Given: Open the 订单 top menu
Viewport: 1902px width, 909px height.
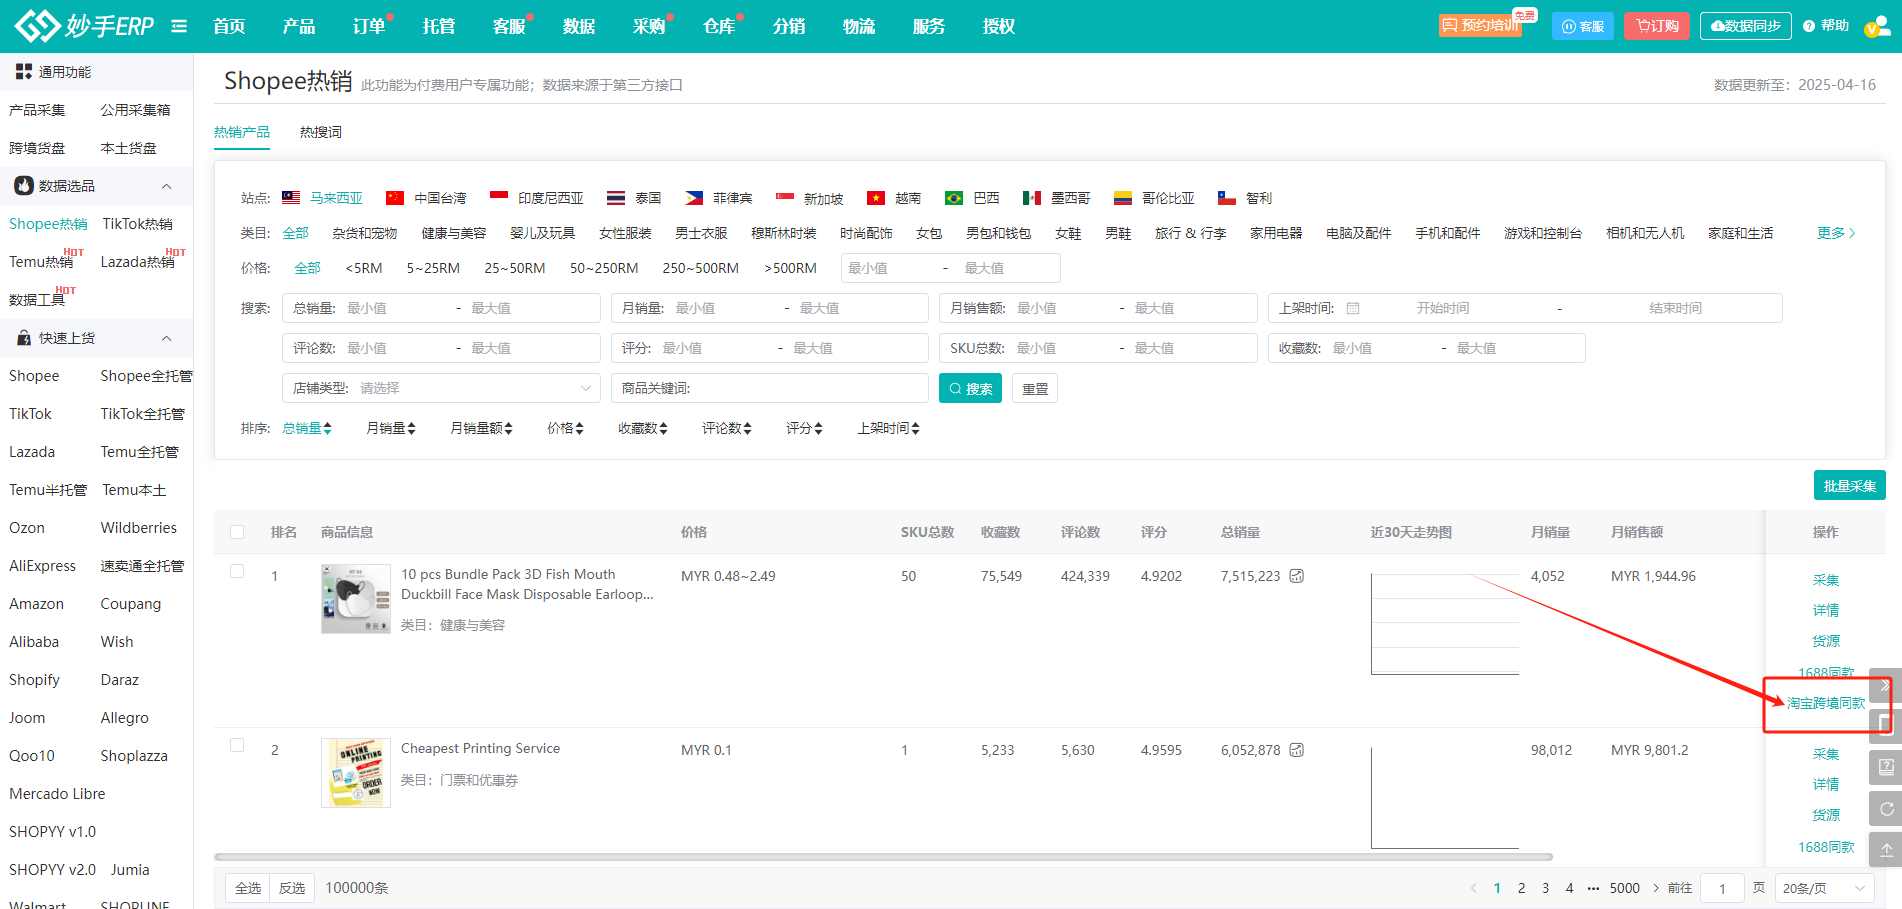Looking at the screenshot, I should coord(369,26).
